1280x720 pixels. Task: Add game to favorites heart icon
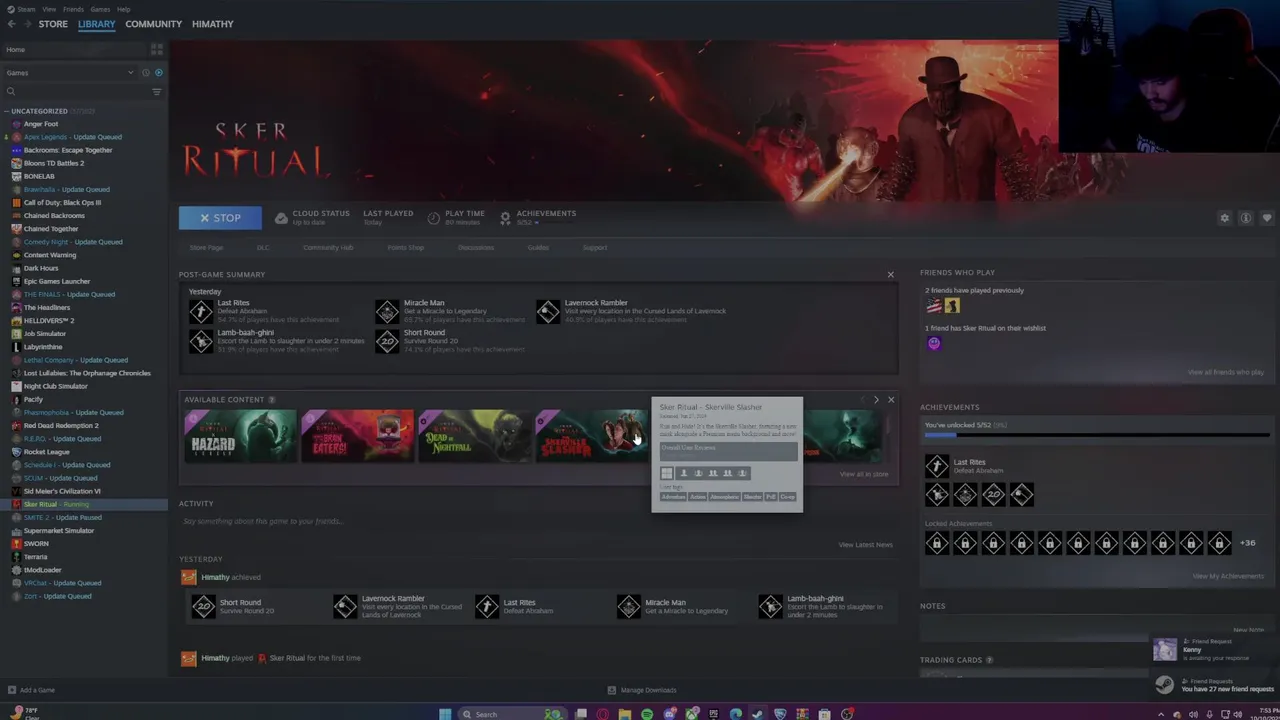click(x=1267, y=218)
